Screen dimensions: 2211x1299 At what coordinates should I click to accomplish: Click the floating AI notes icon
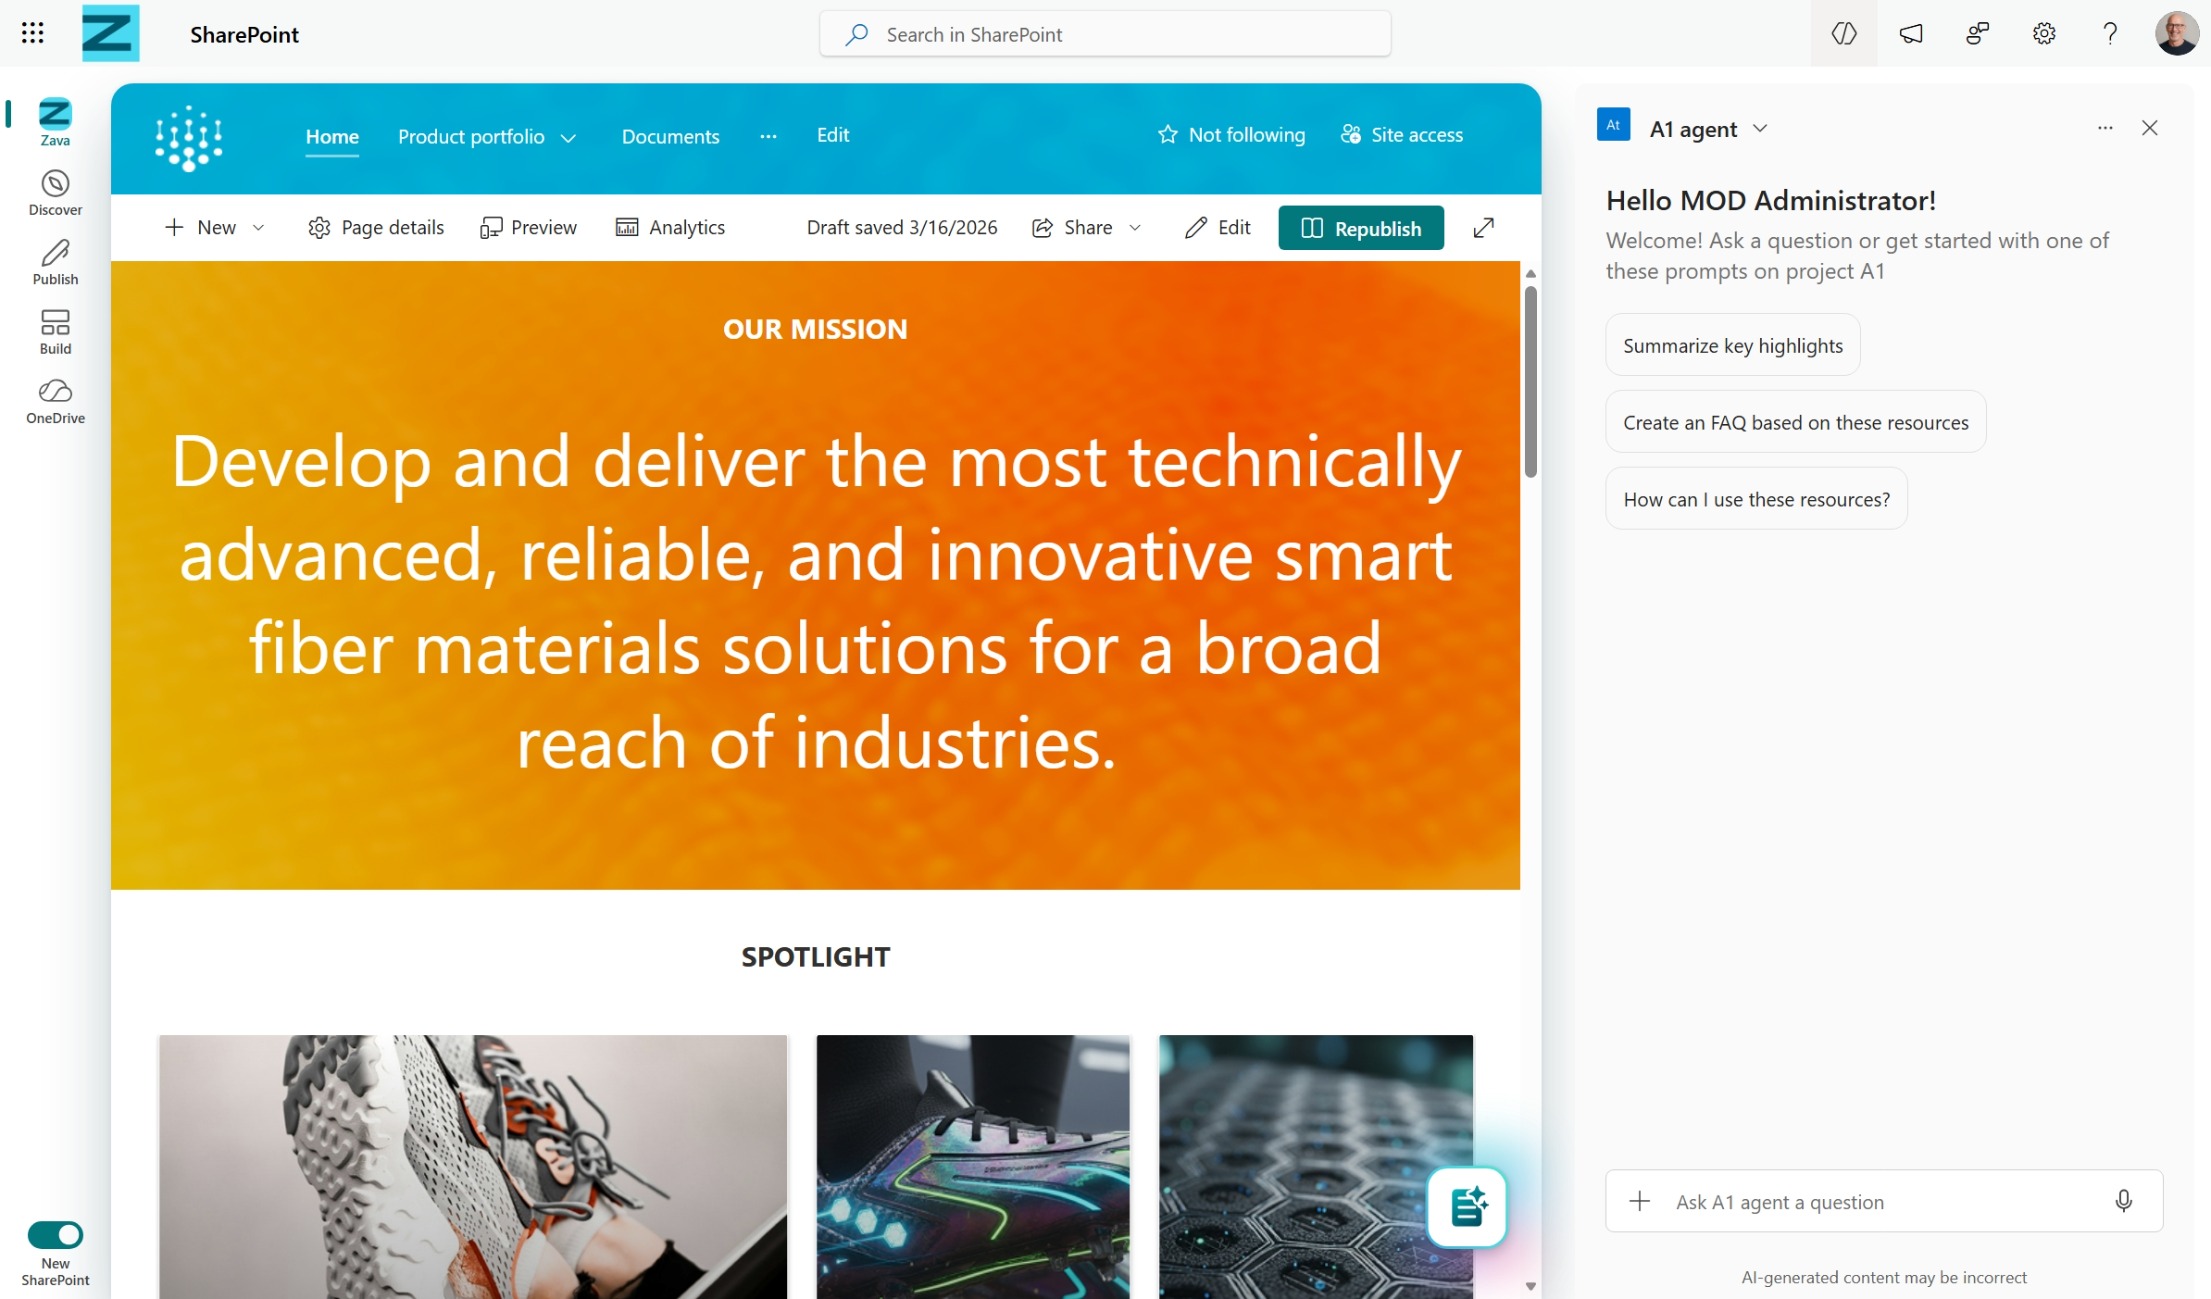tap(1466, 1206)
